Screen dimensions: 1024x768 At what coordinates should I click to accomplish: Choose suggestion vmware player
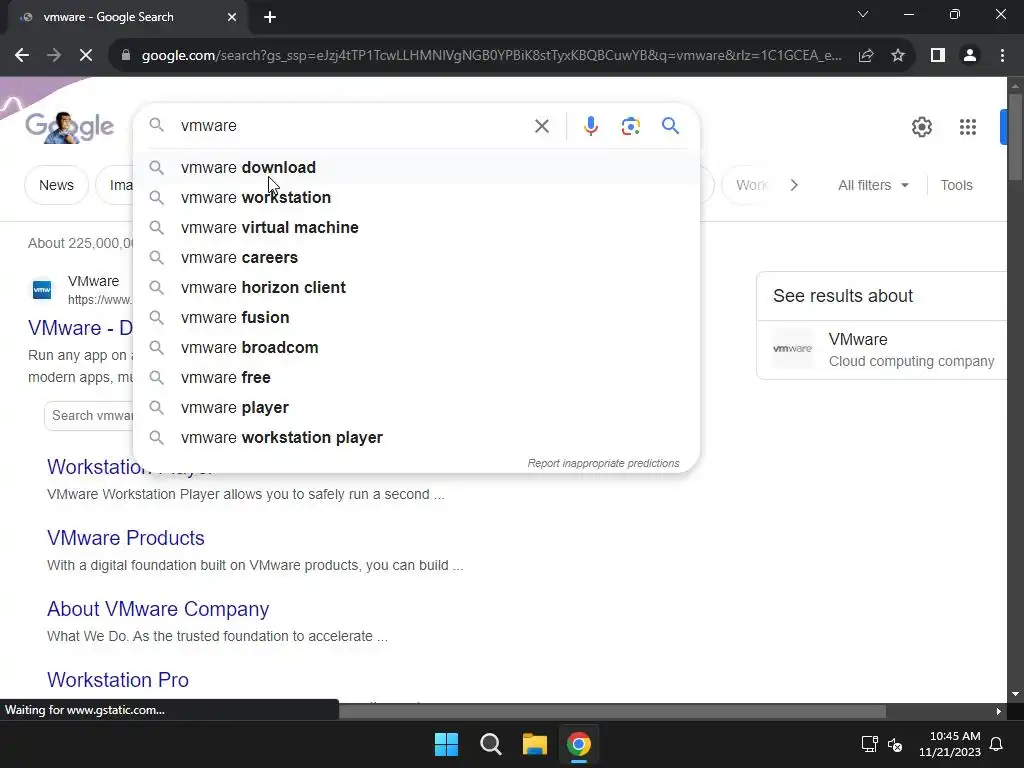click(x=417, y=408)
